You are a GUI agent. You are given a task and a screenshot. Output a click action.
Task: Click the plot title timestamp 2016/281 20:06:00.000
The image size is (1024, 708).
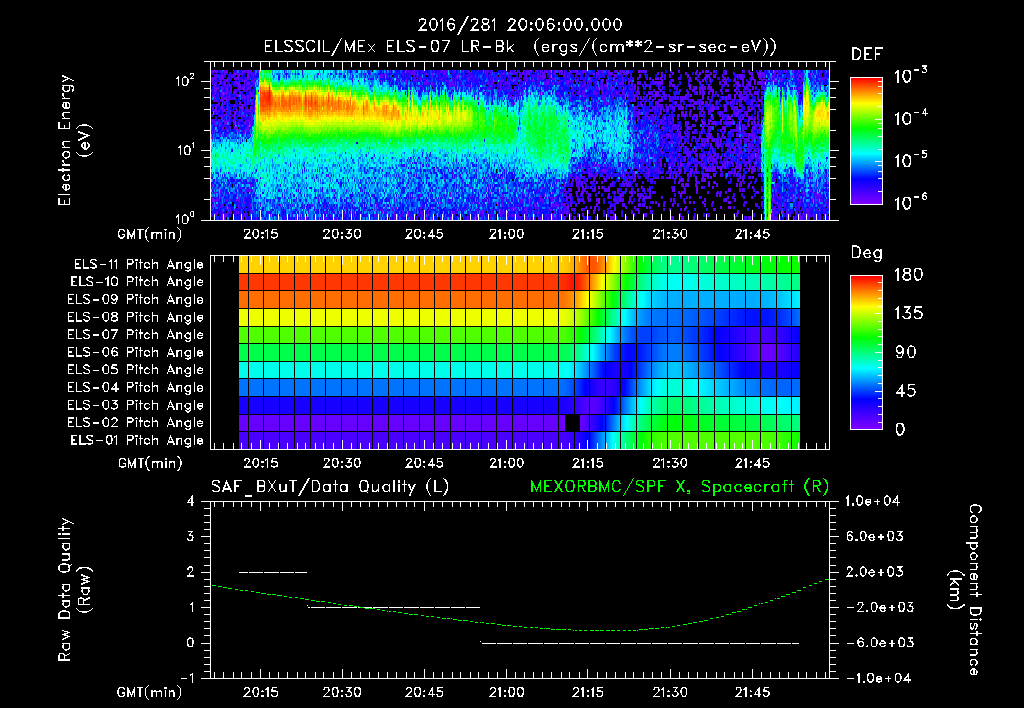tap(520, 25)
